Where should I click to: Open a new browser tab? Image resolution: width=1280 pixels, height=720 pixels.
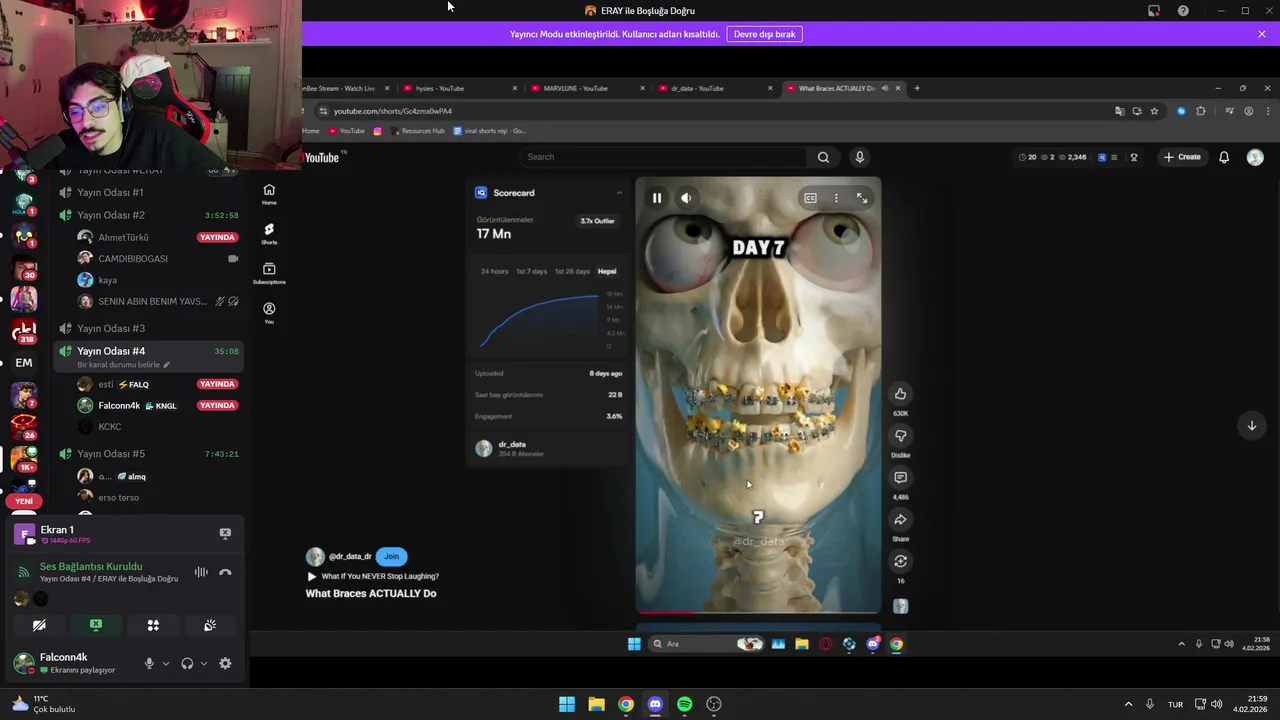coord(917,88)
